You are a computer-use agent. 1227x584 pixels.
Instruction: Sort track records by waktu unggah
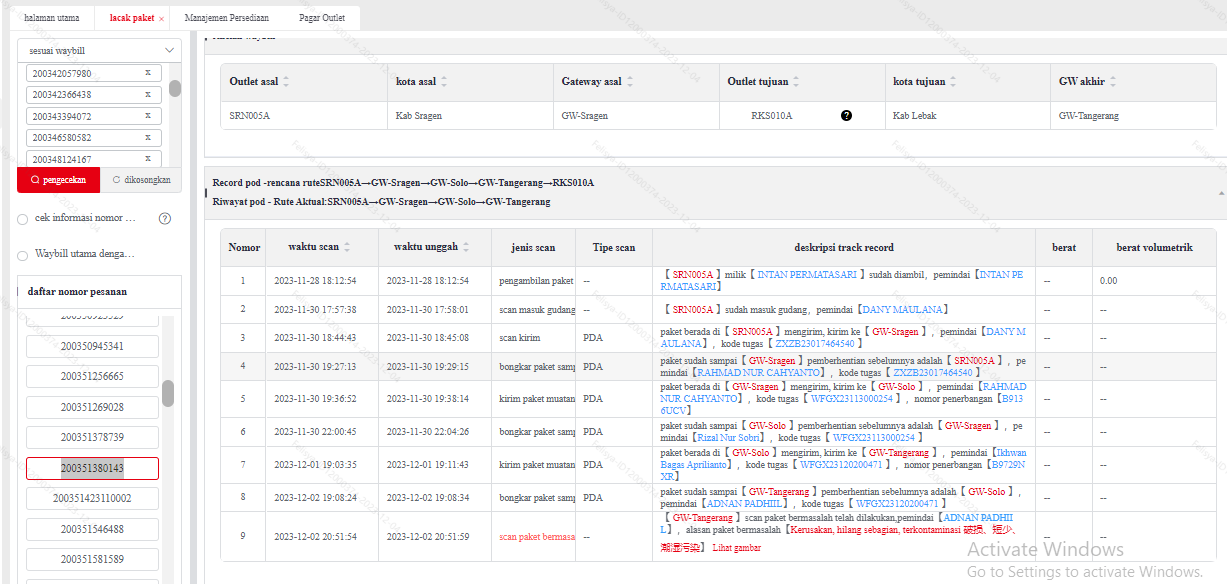(x=466, y=248)
